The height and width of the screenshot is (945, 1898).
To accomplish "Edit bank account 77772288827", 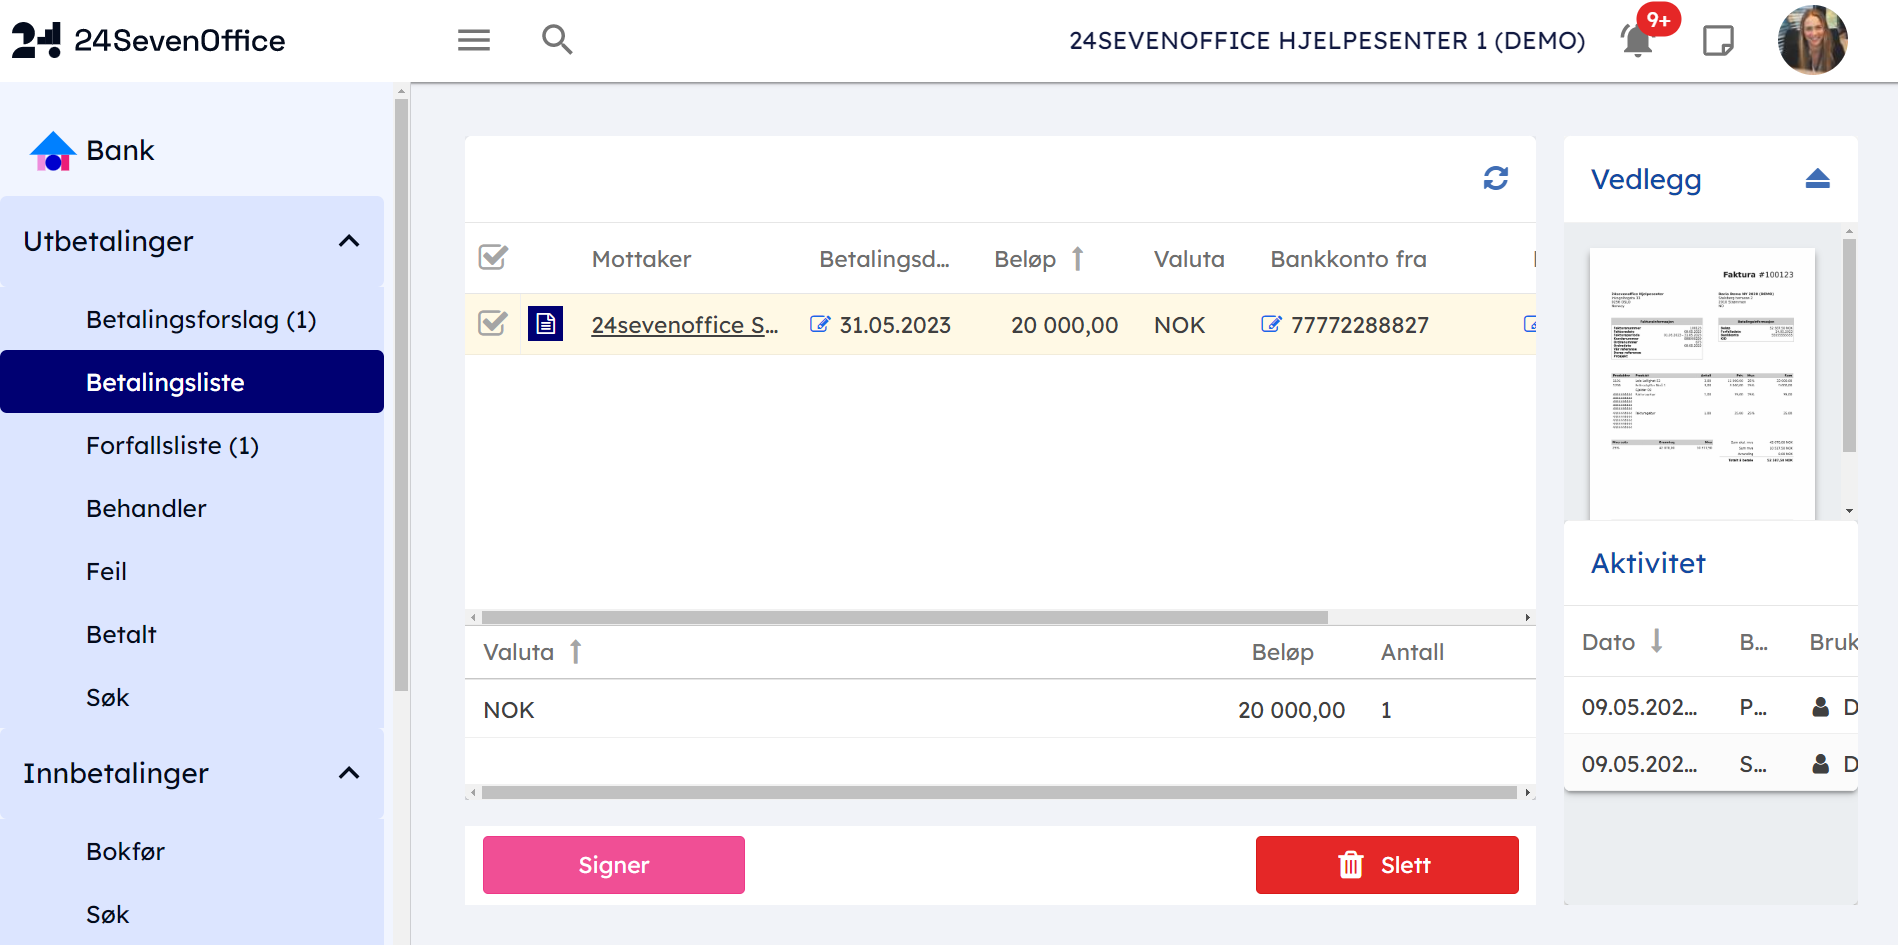I will (x=1271, y=324).
